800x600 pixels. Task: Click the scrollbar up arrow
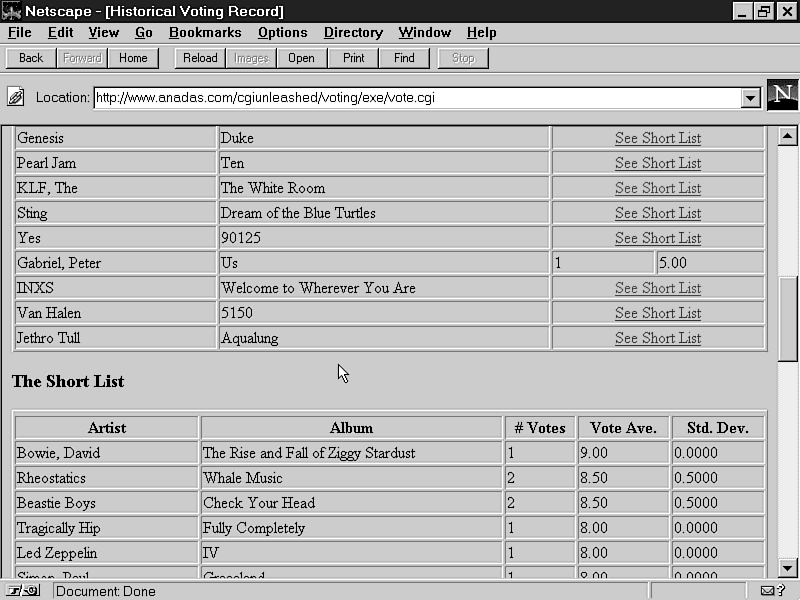click(787, 136)
